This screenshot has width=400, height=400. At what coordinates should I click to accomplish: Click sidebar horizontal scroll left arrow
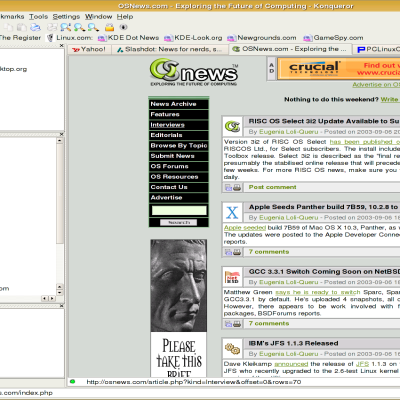click(x=44, y=299)
